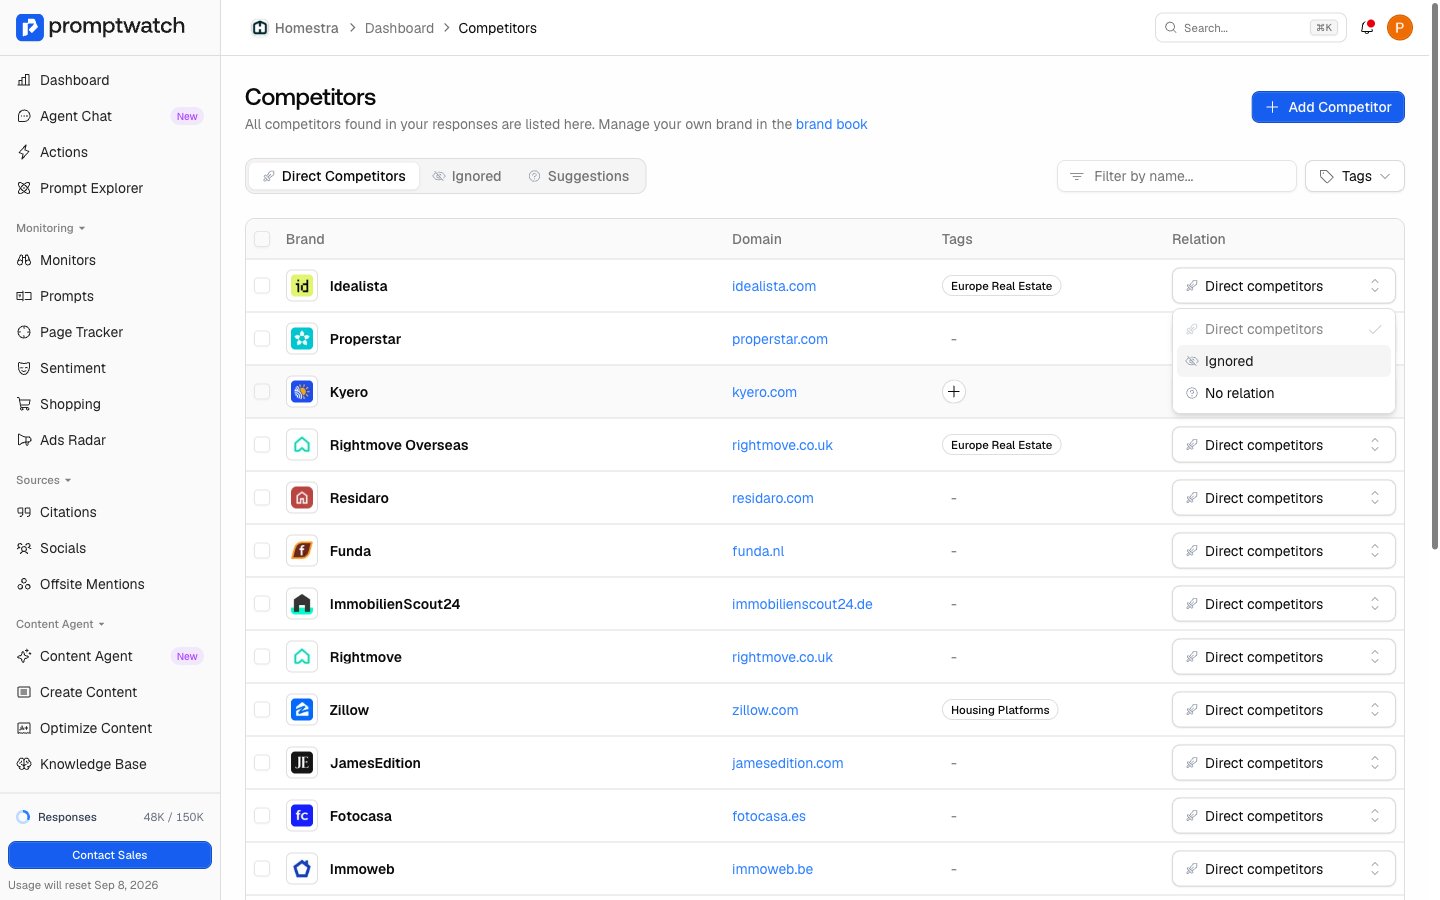The height and width of the screenshot is (900, 1440).
Task: Open Zillow's relation dropdown
Action: (x=1283, y=710)
